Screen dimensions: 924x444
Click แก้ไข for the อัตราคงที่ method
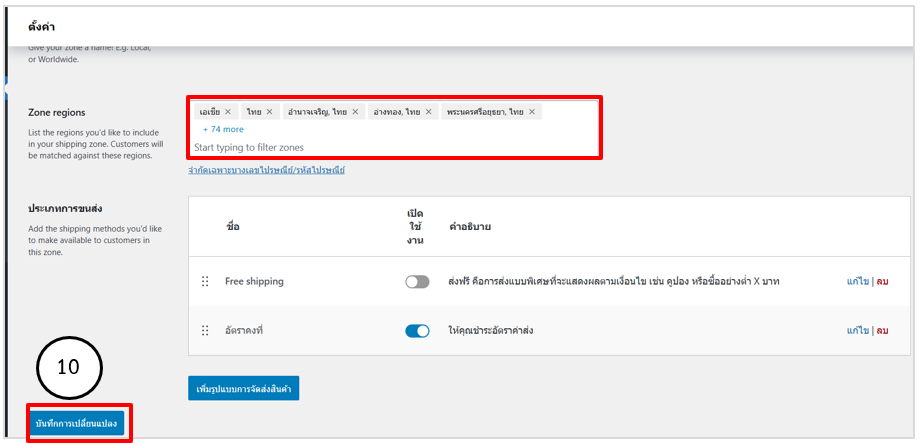(x=857, y=331)
